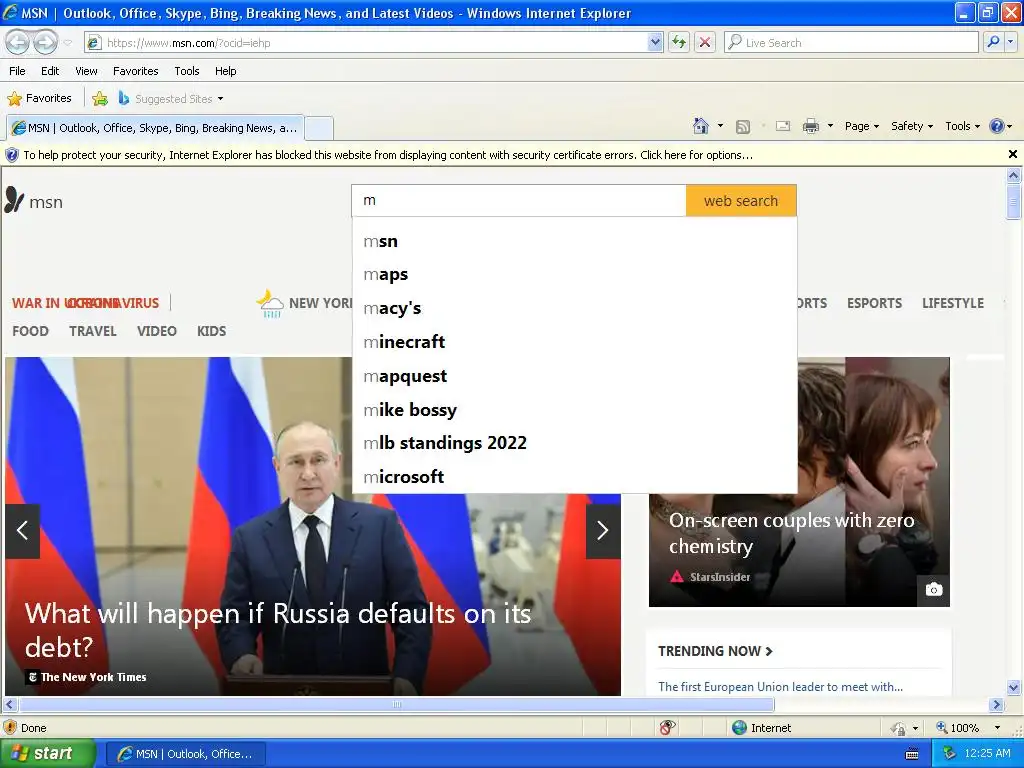Click the RSS Feeds icon
1024x768 pixels.
743,127
